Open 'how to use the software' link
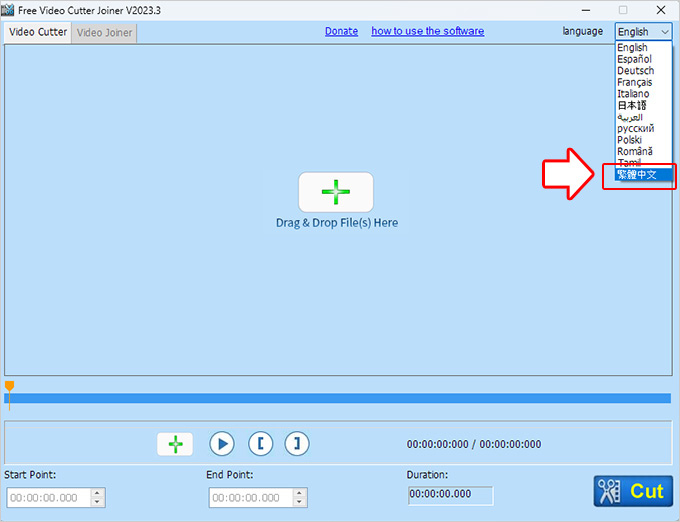The width and height of the screenshot is (680, 522). [x=428, y=31]
